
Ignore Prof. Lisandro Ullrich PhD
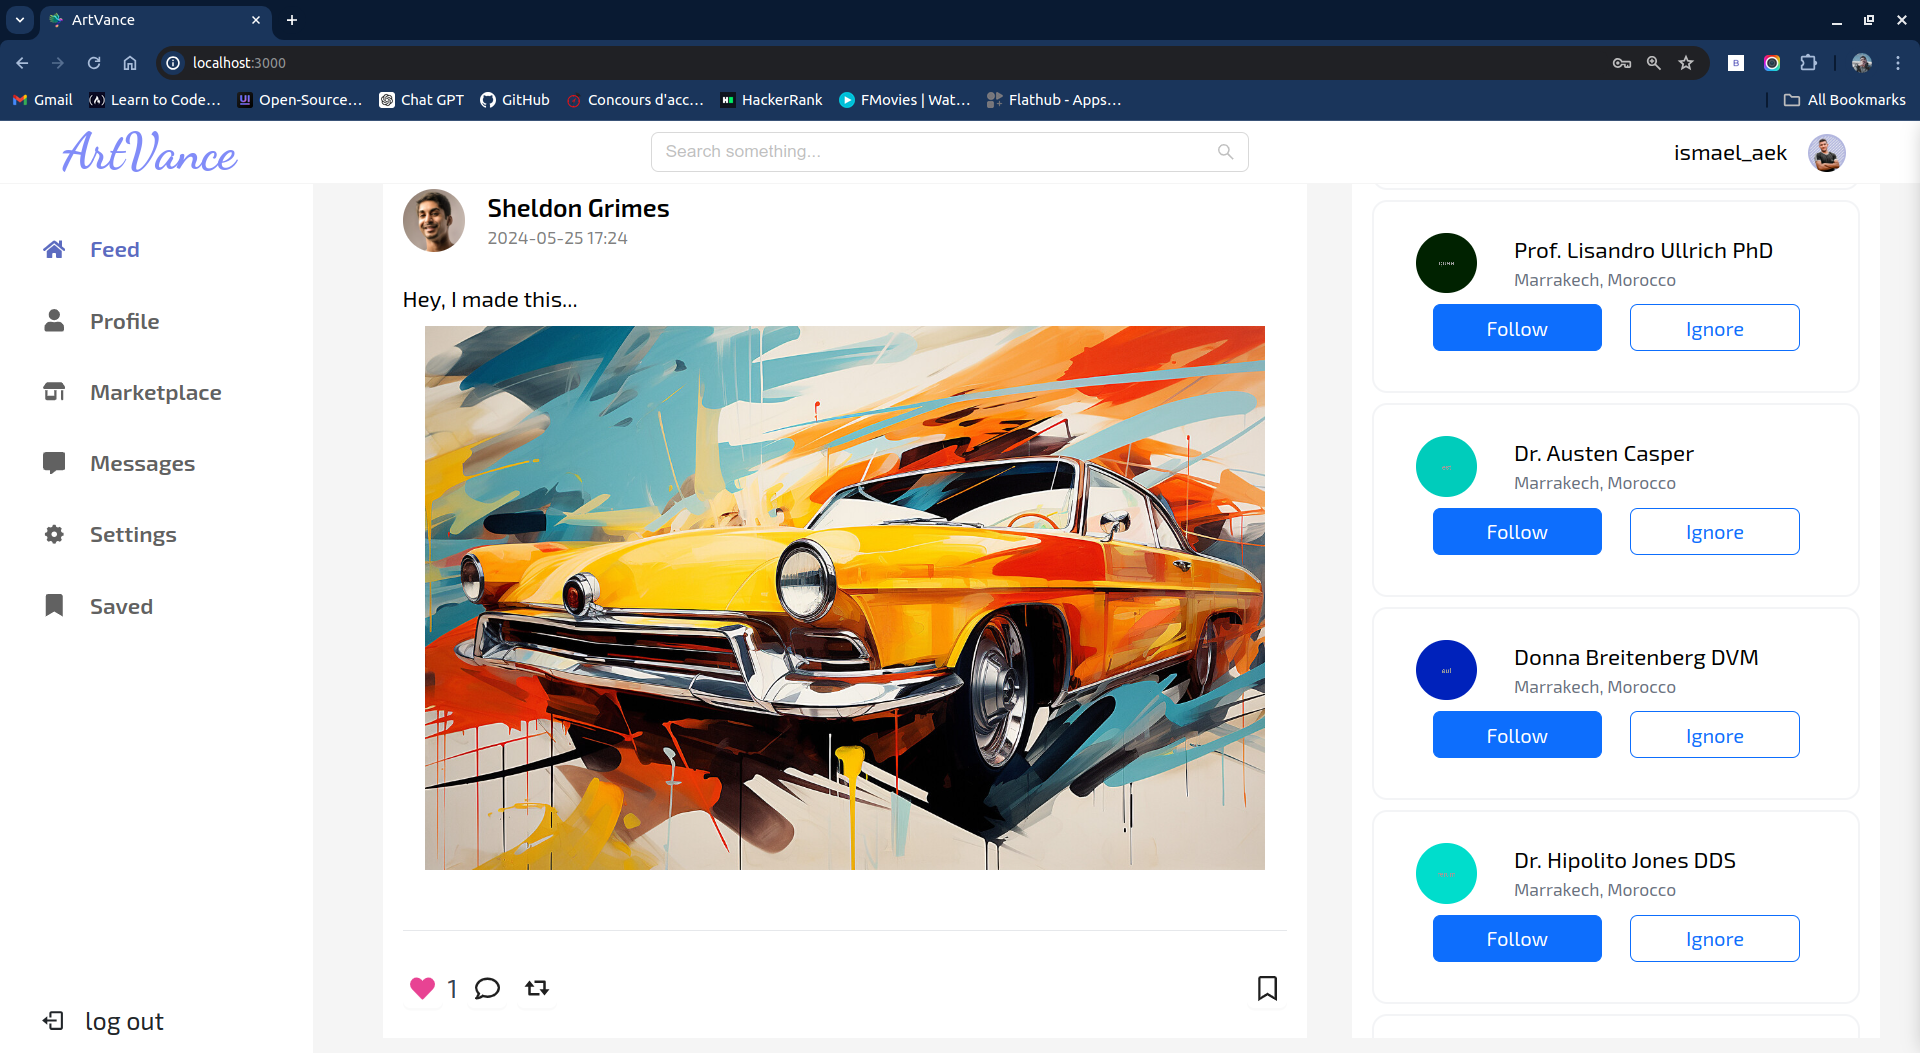(1714, 328)
